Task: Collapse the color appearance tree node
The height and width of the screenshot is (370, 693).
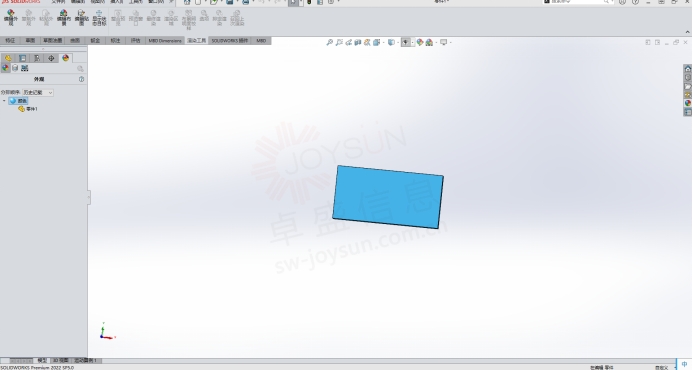Action: click(x=4, y=101)
